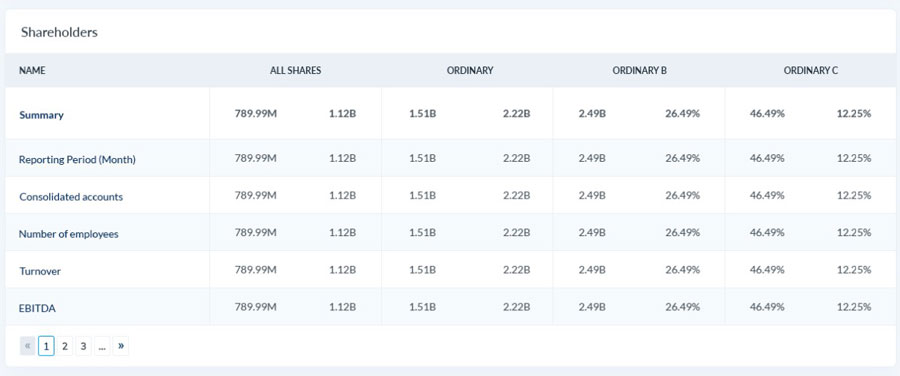Go to next pages with double arrow
900x376 pixels.
pos(121,346)
